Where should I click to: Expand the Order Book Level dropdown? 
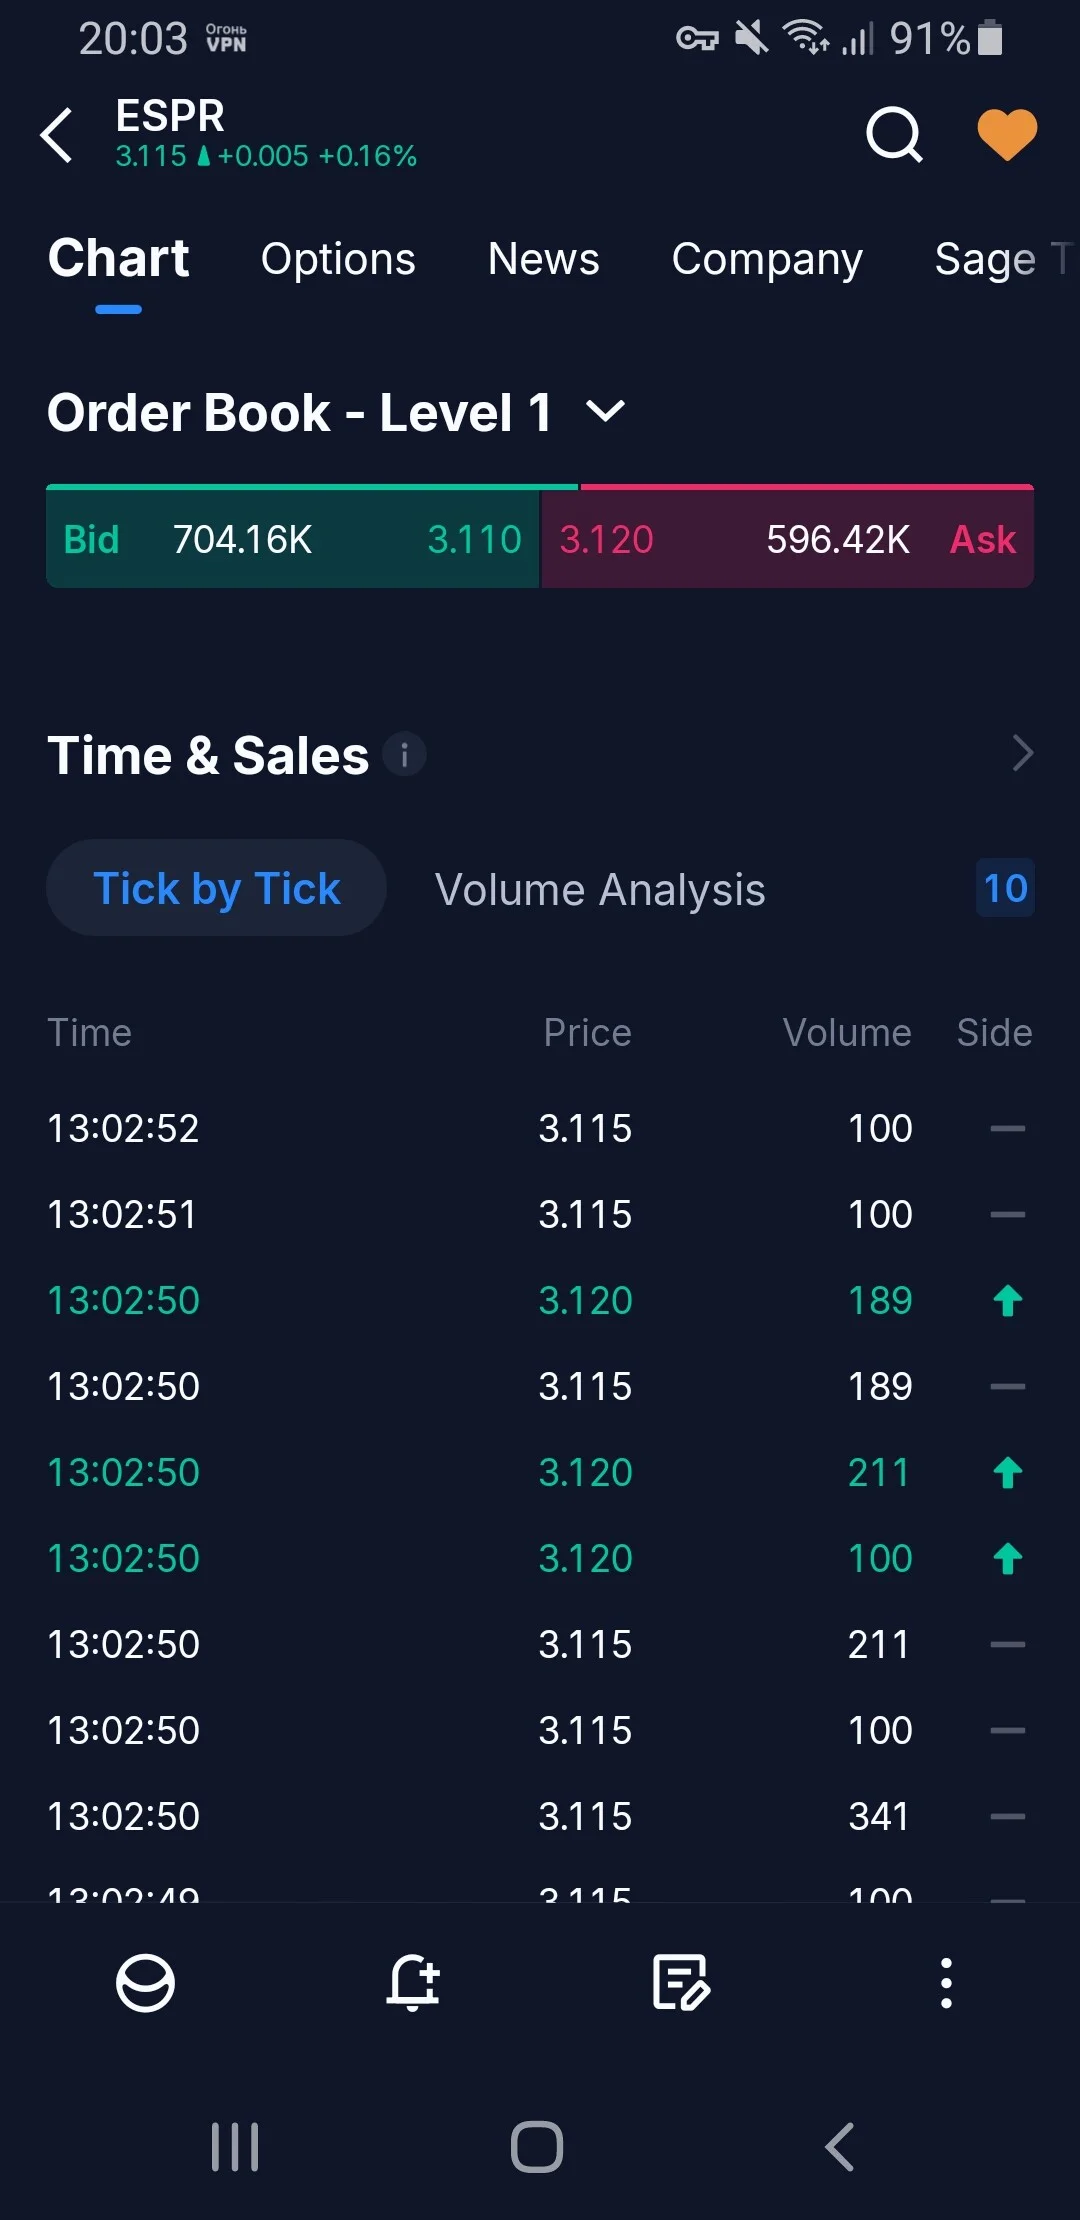coord(604,411)
